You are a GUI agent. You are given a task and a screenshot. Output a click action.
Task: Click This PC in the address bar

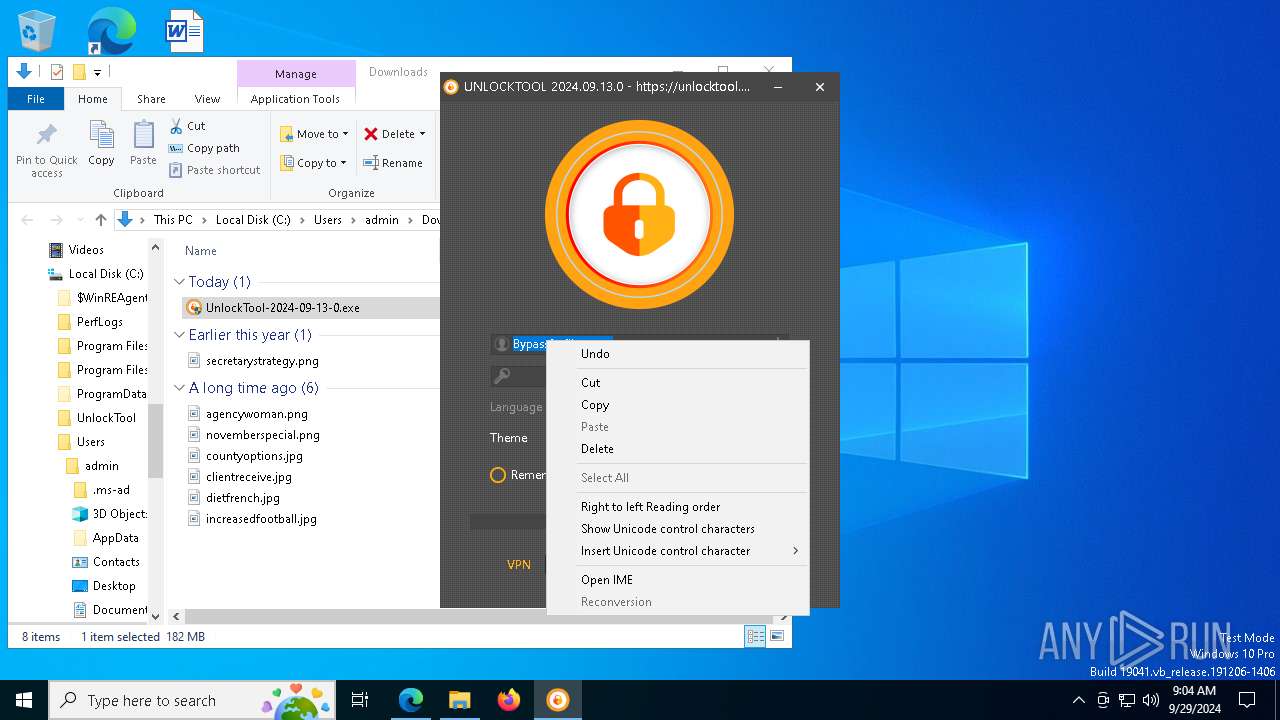tap(173, 220)
